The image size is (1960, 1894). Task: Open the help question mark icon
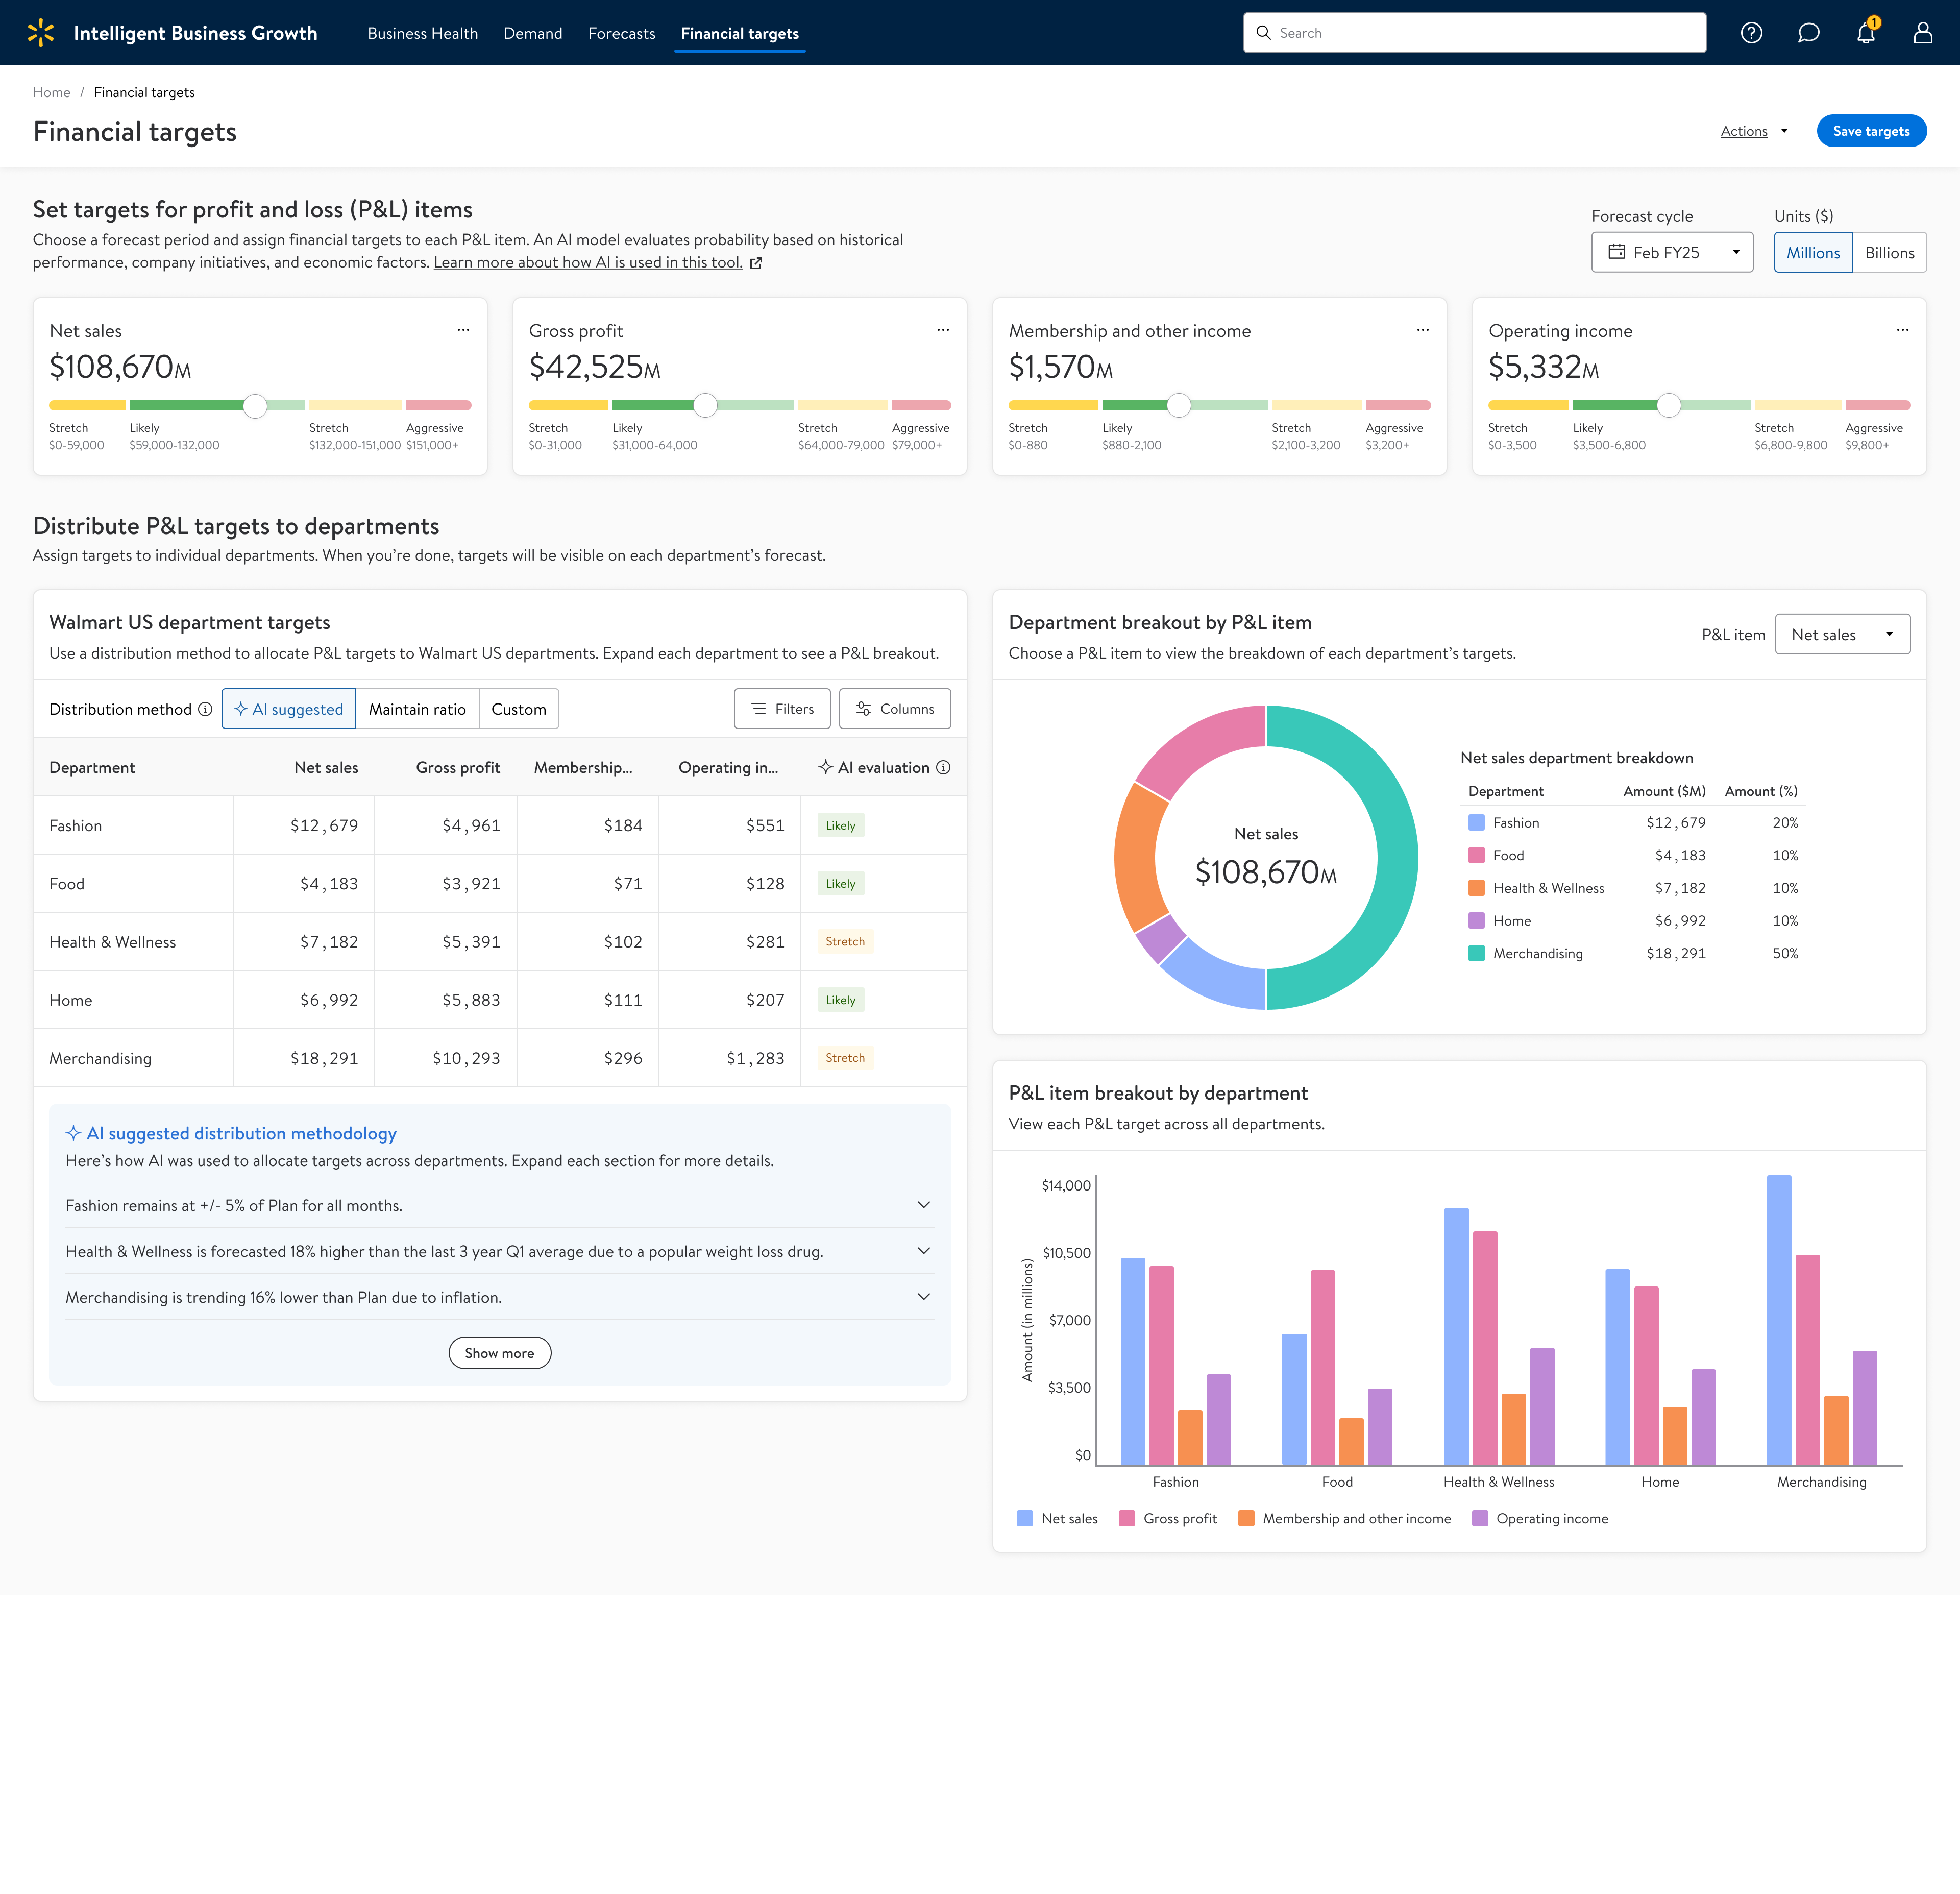[1751, 33]
